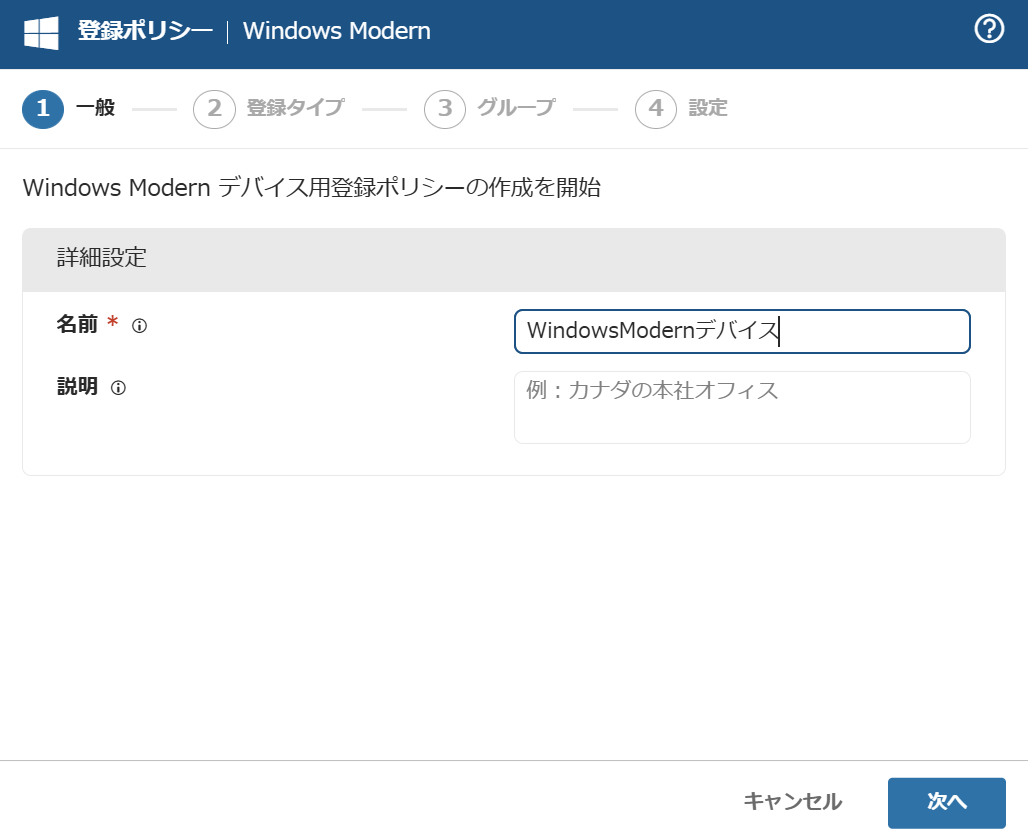Show info tooltip beside 名前 label
Screen dimensions: 1028x836
[x=139, y=325]
